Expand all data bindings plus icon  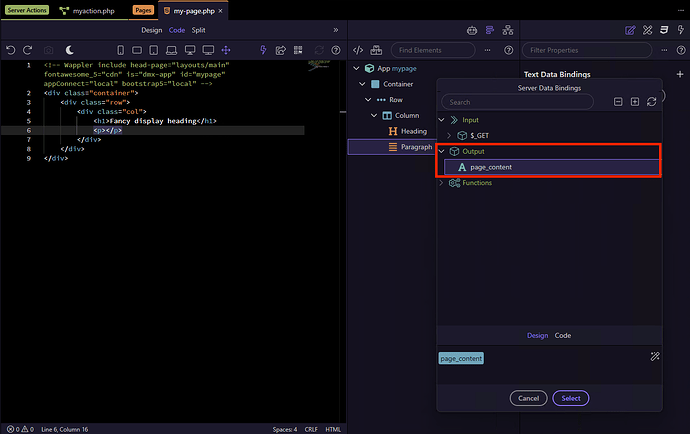pyautogui.click(x=635, y=102)
